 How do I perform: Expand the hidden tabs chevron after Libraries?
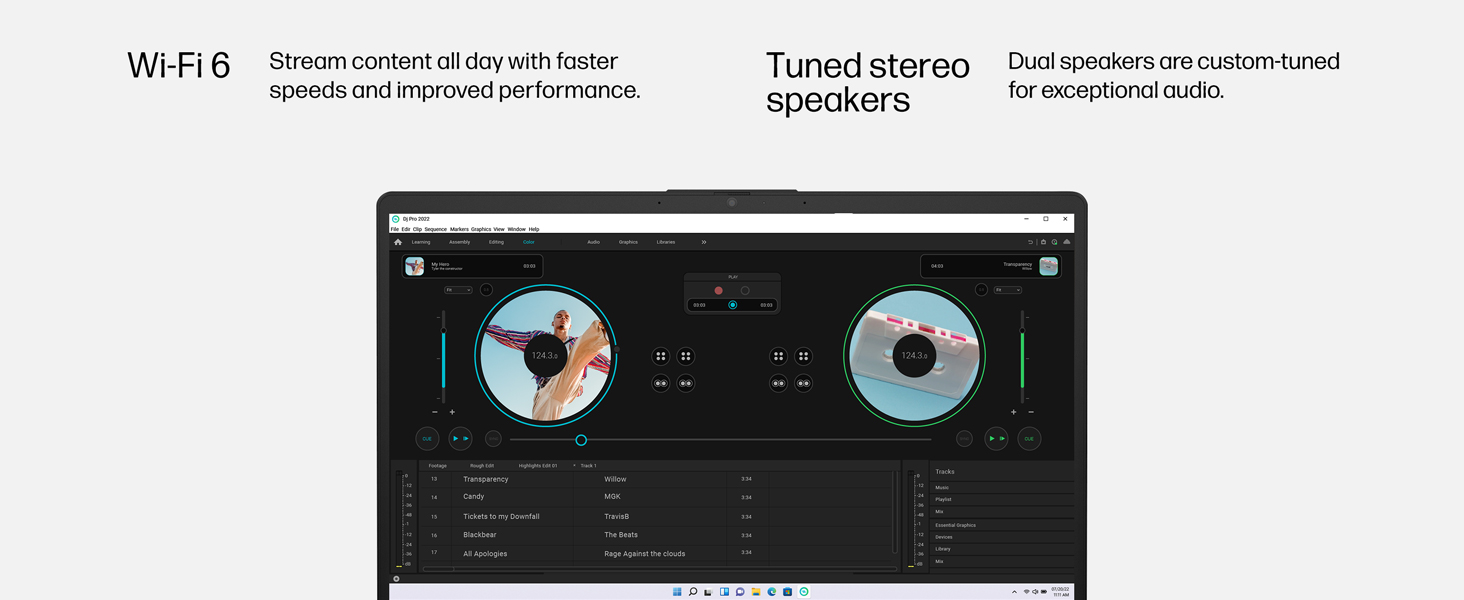[704, 242]
